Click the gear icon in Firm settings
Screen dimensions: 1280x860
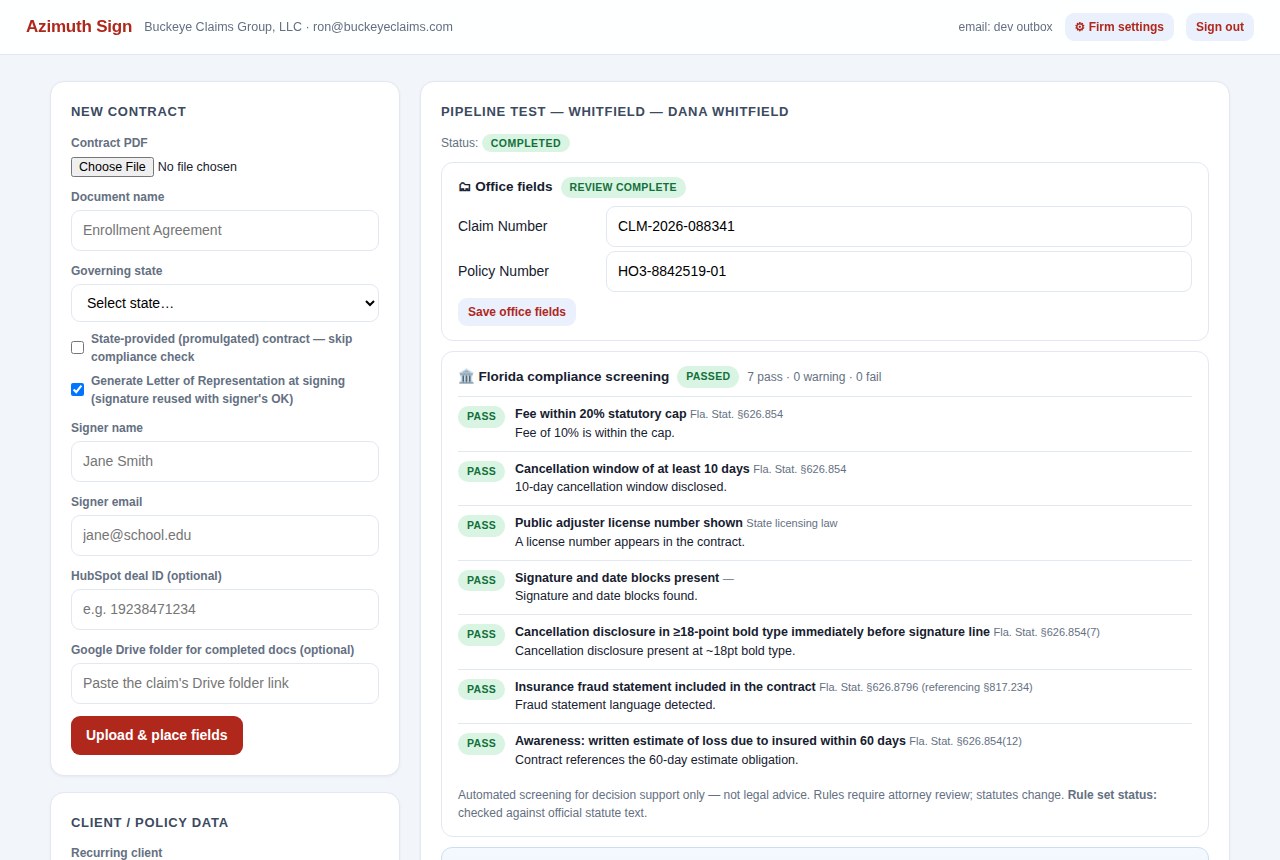pyautogui.click(x=1080, y=27)
